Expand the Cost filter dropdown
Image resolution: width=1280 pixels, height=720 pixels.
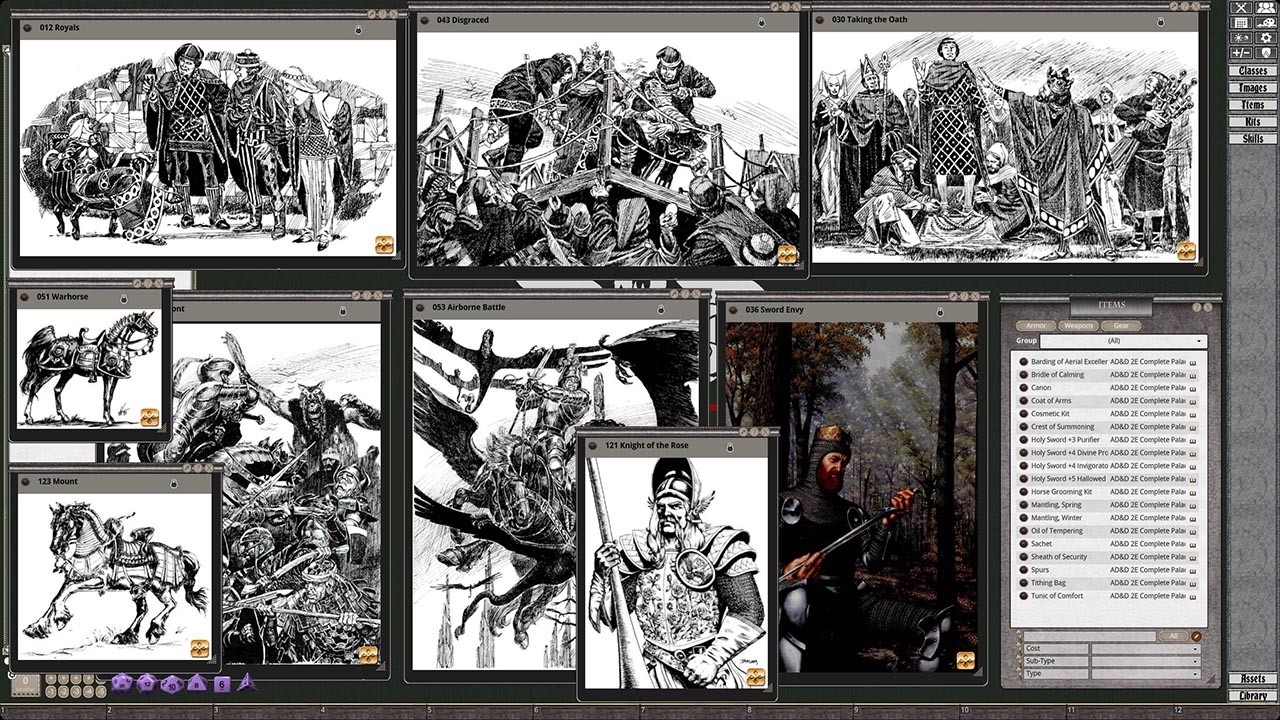1146,649
